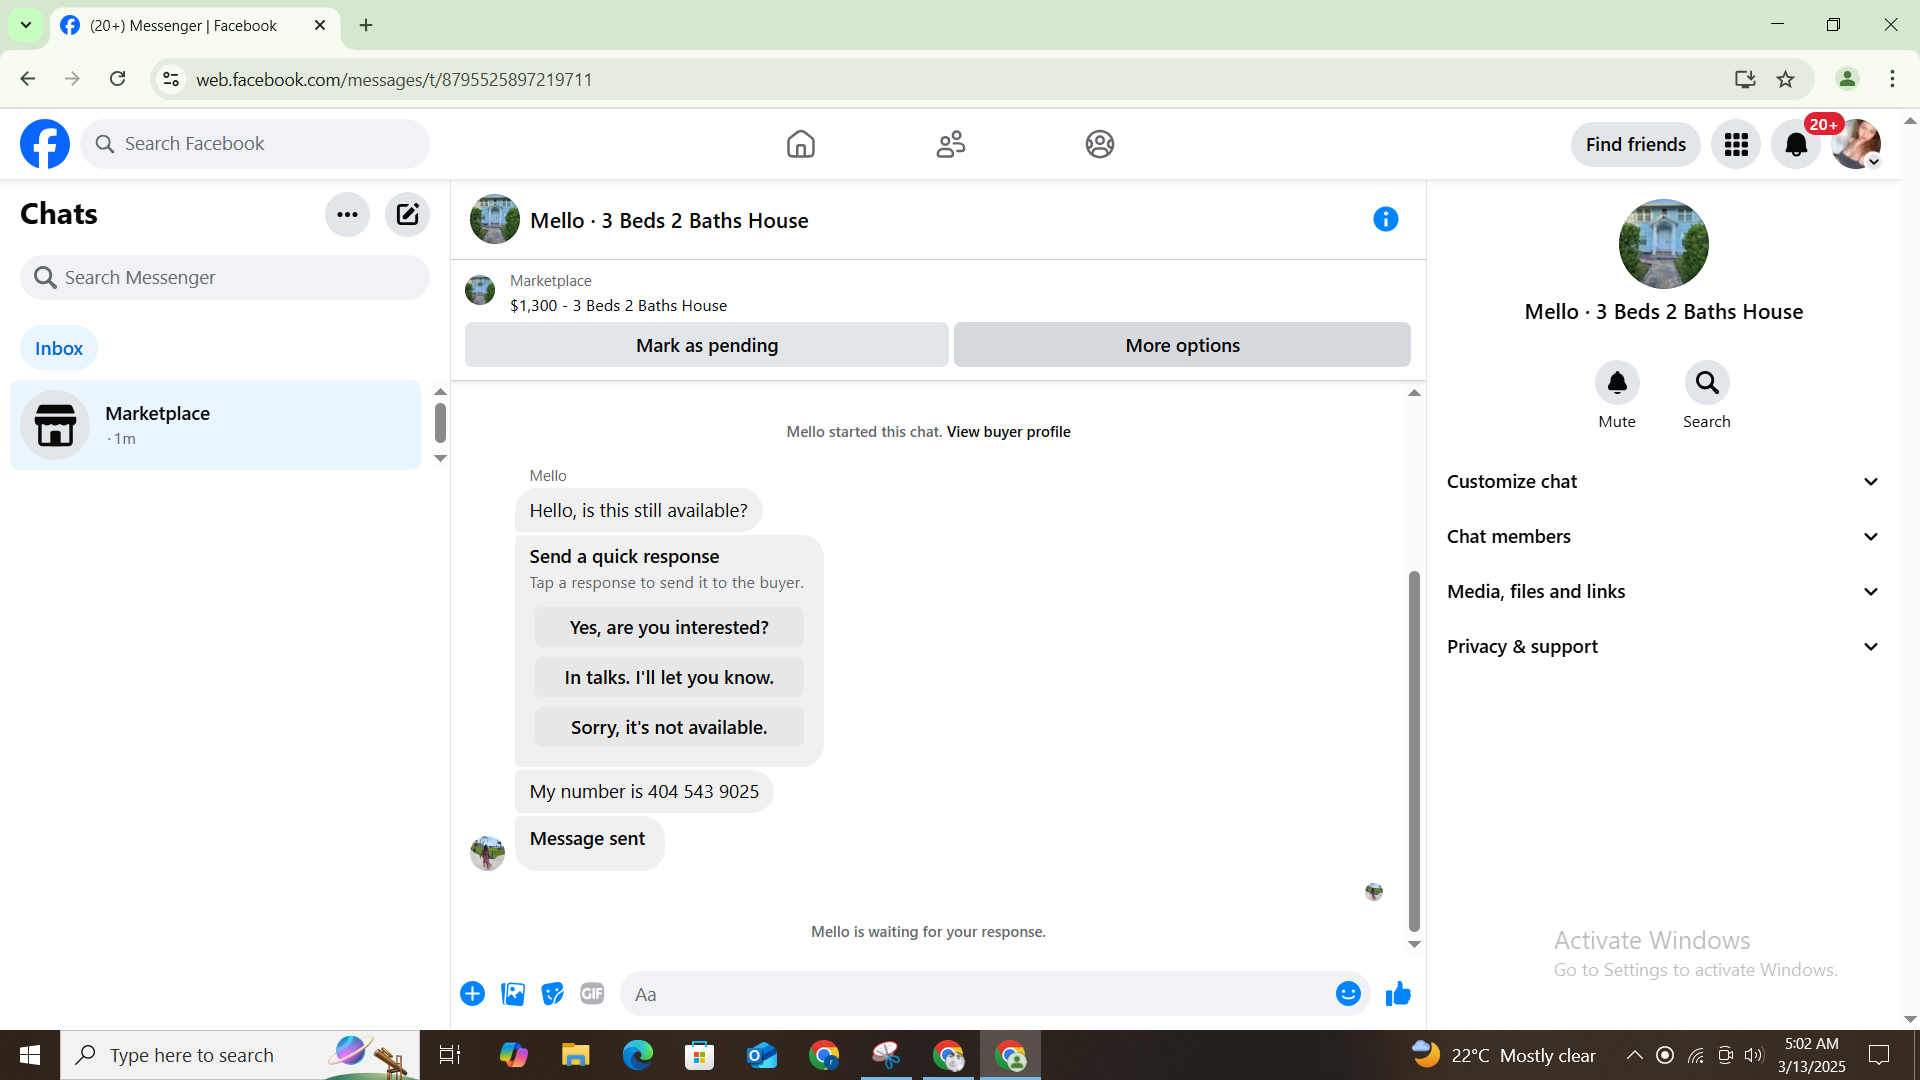
Task: Focus the Search Messenger field
Action: pyautogui.click(x=225, y=277)
